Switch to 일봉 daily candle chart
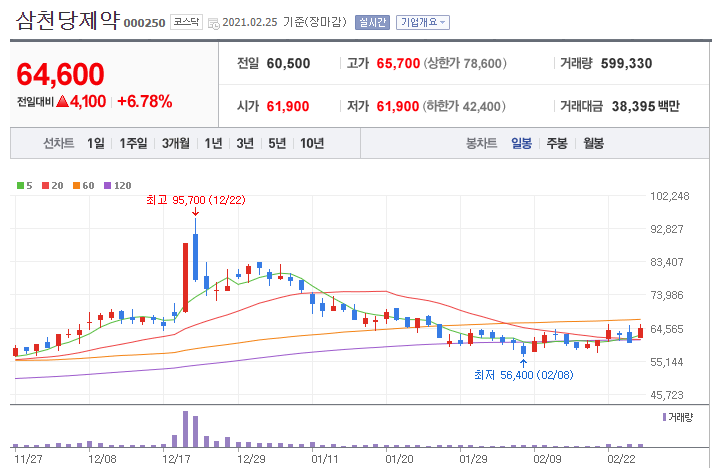 [x=521, y=143]
